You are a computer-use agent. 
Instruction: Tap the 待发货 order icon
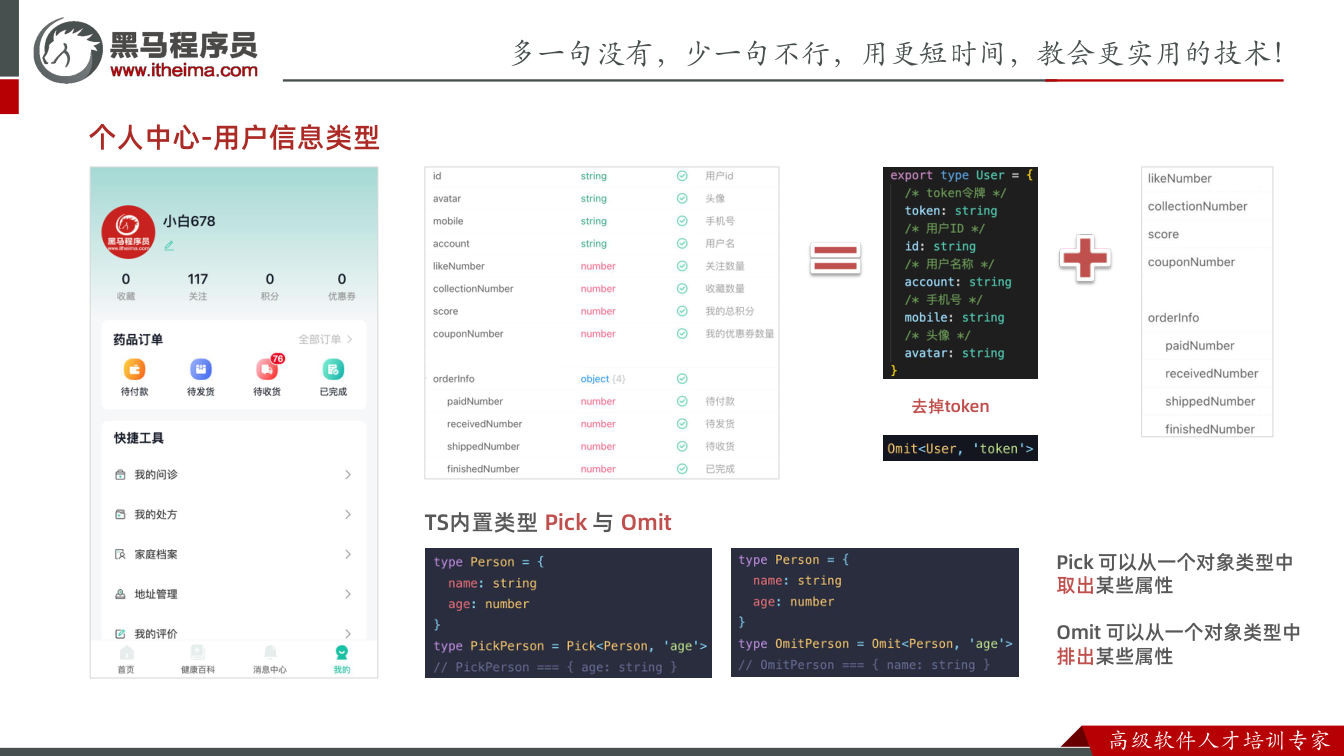200,369
